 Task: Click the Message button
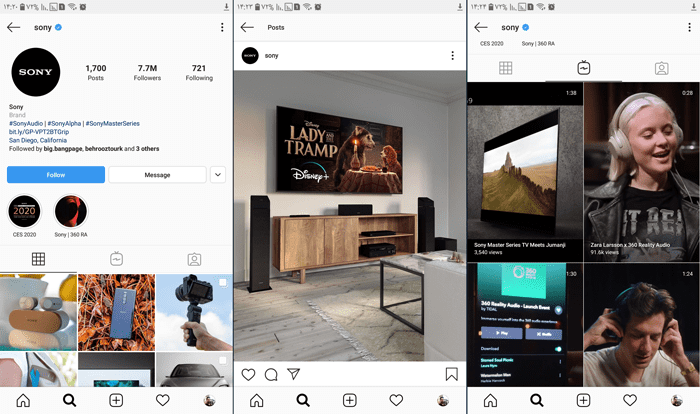tap(157, 175)
